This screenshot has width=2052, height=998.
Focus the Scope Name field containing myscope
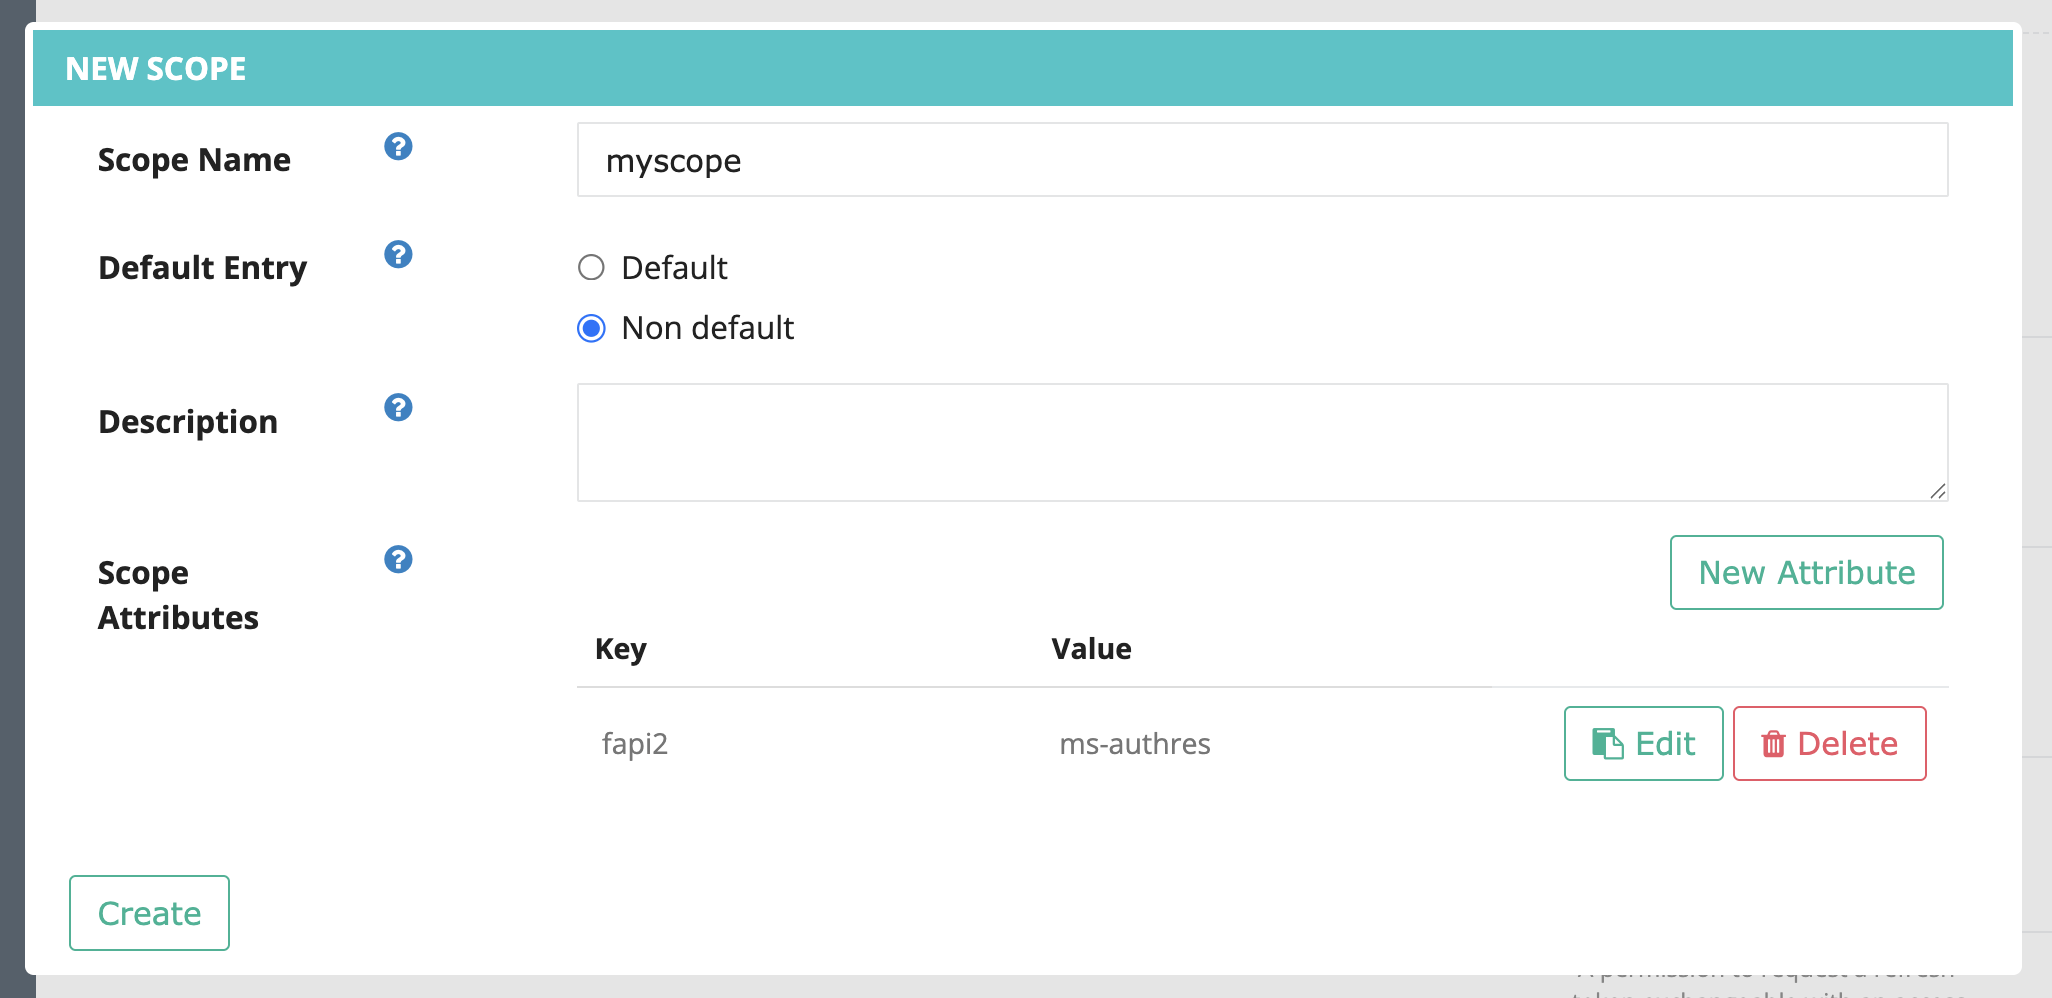pyautogui.click(x=1262, y=160)
